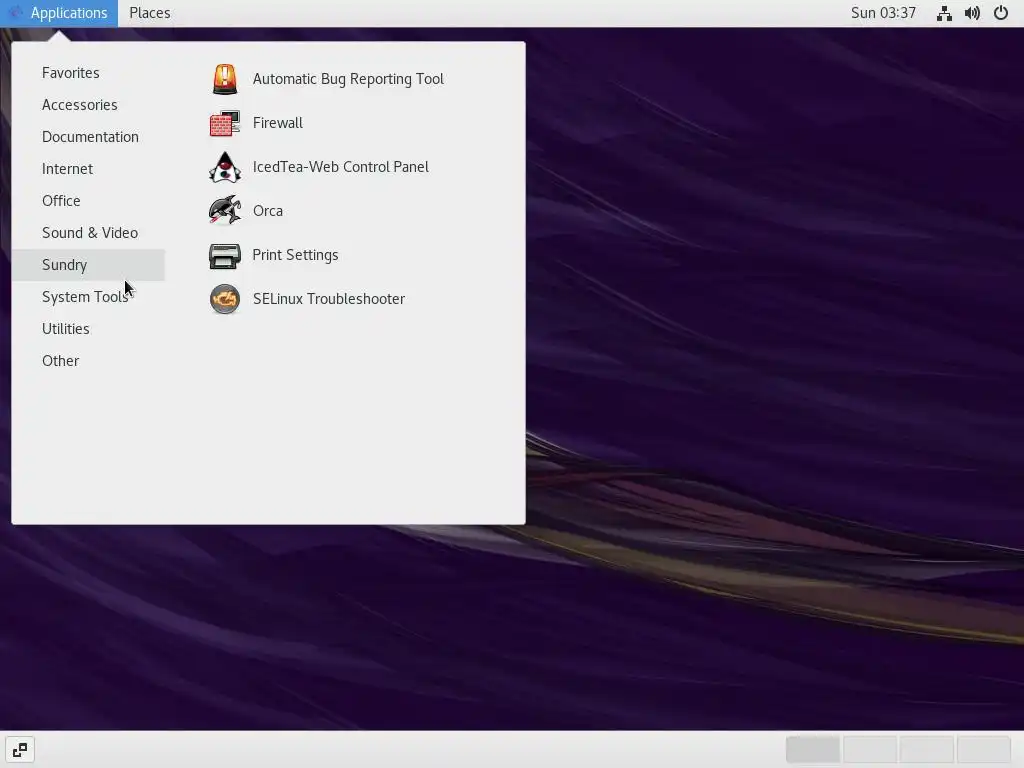
Task: Click the IcedTea-Web Control Panel icon
Action: (225, 167)
